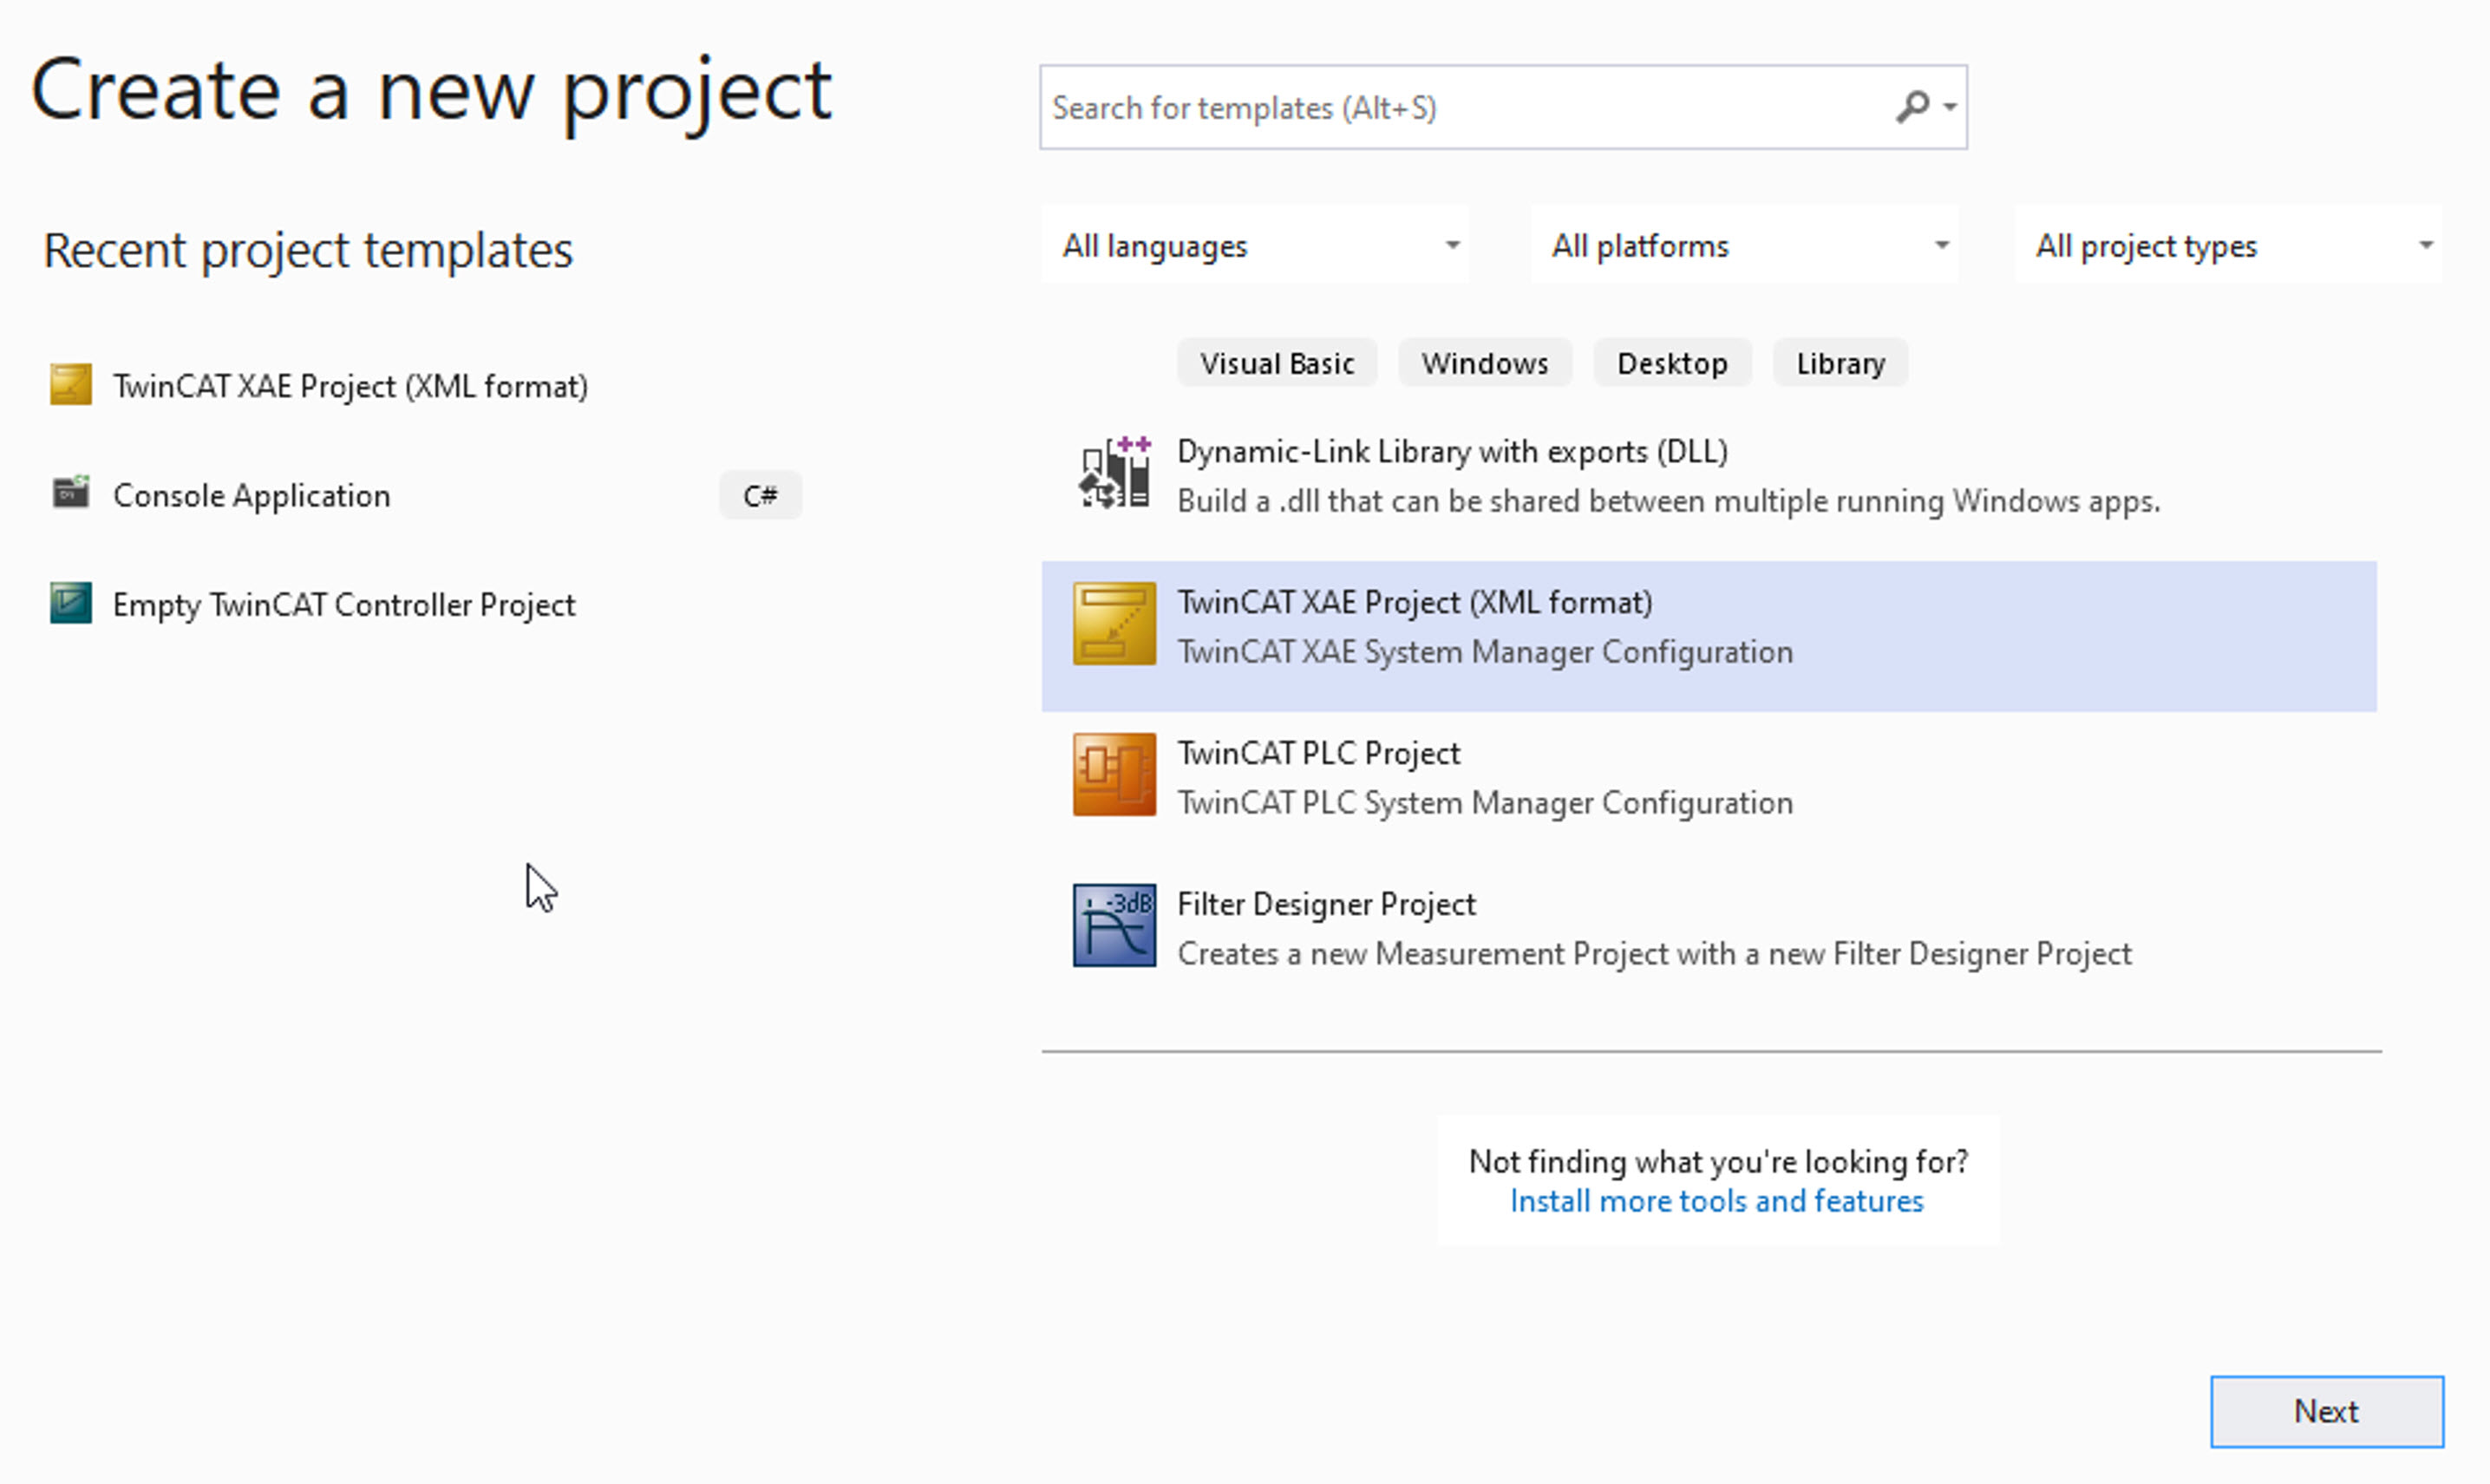Click the Empty TwinCAT Controller Project icon
The image size is (2490, 1484).
click(x=71, y=603)
